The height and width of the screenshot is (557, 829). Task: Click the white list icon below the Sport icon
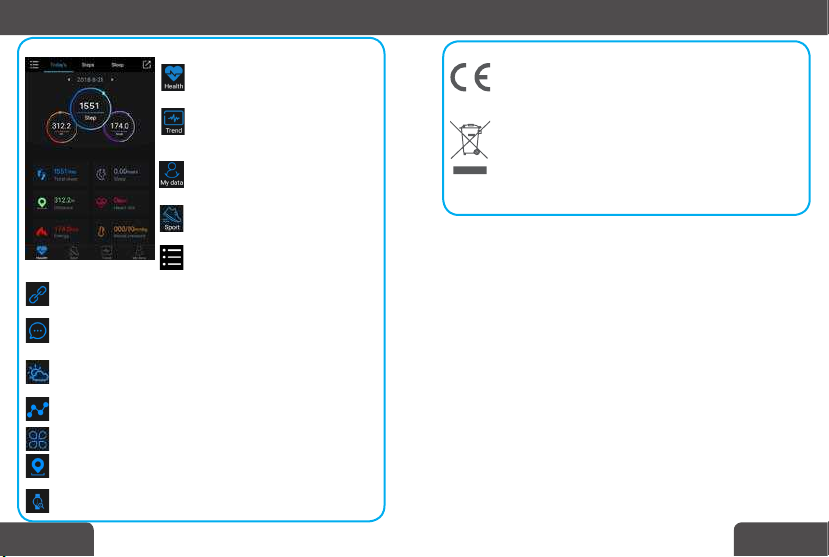tap(172, 257)
